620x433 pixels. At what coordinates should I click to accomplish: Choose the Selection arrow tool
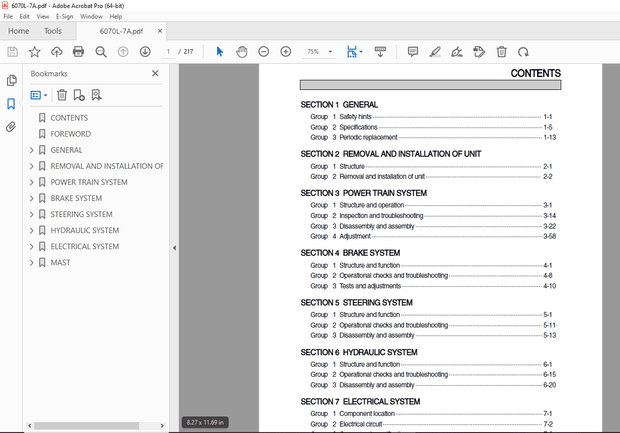coord(220,52)
